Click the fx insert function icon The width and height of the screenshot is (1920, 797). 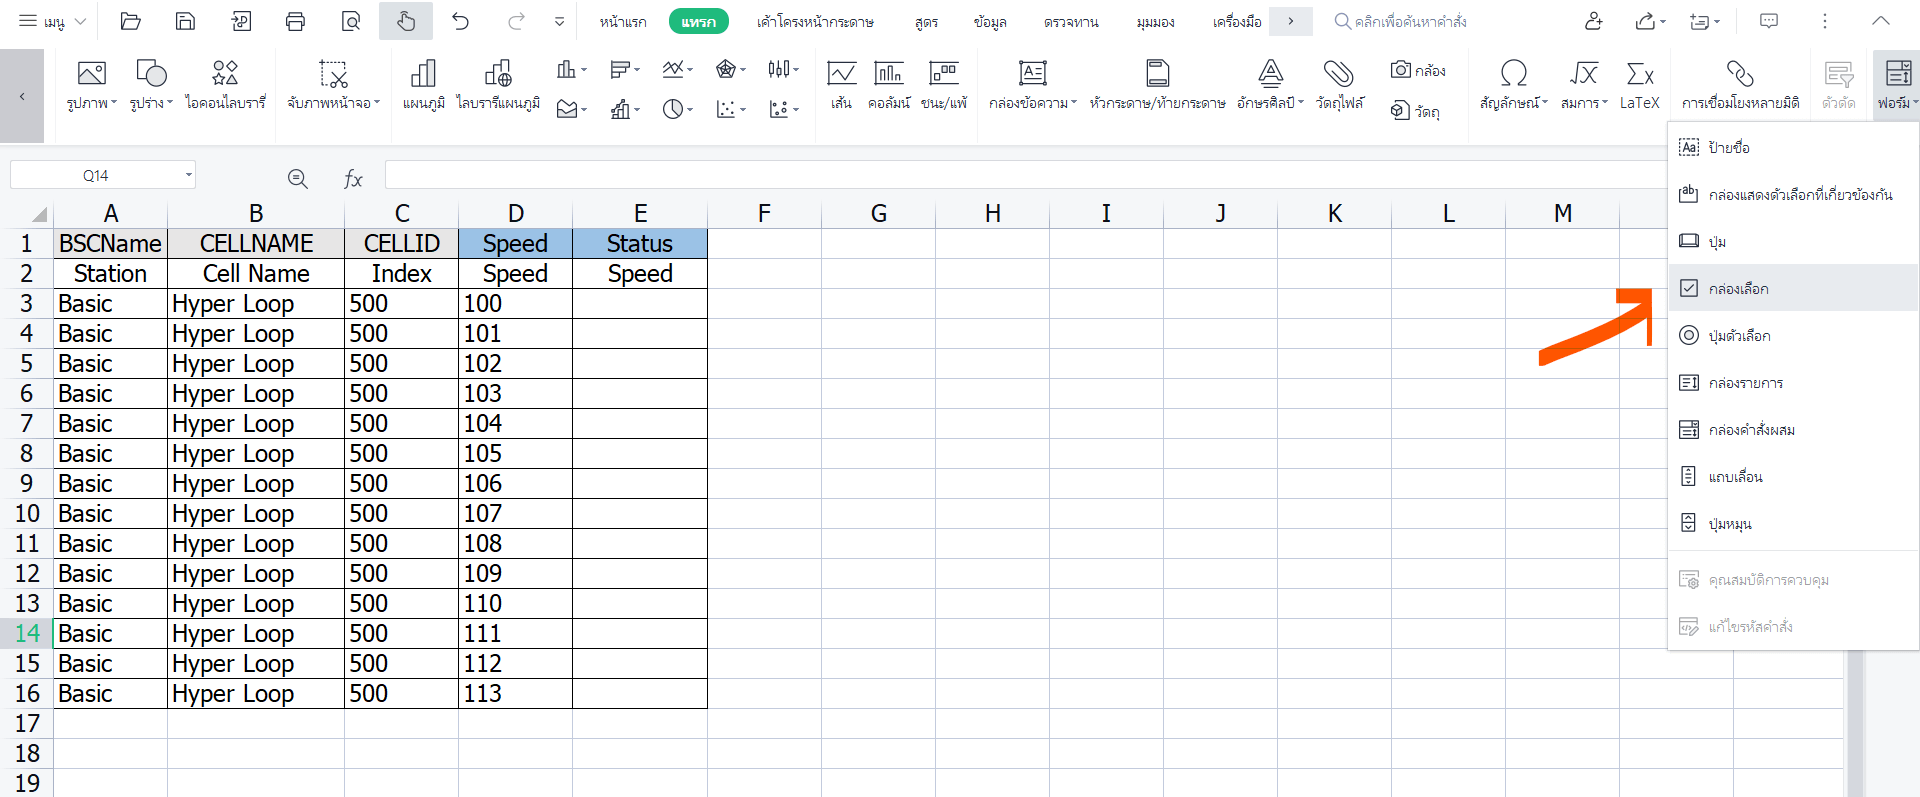[353, 179]
